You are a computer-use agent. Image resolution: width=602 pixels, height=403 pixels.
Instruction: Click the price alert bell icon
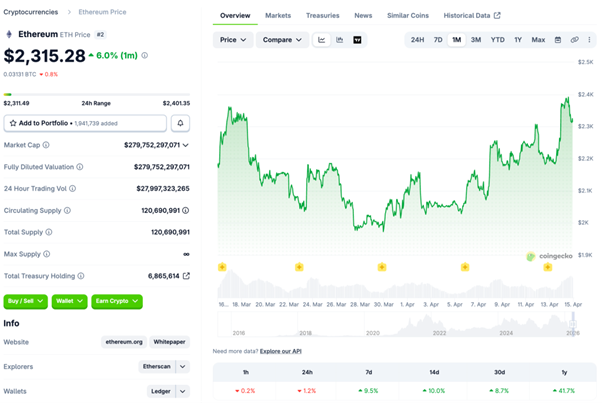coord(181,123)
